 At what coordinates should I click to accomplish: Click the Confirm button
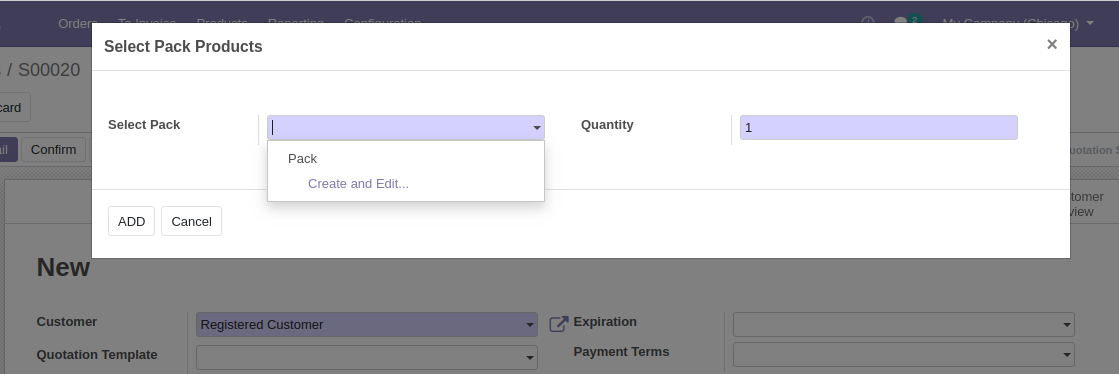click(54, 150)
